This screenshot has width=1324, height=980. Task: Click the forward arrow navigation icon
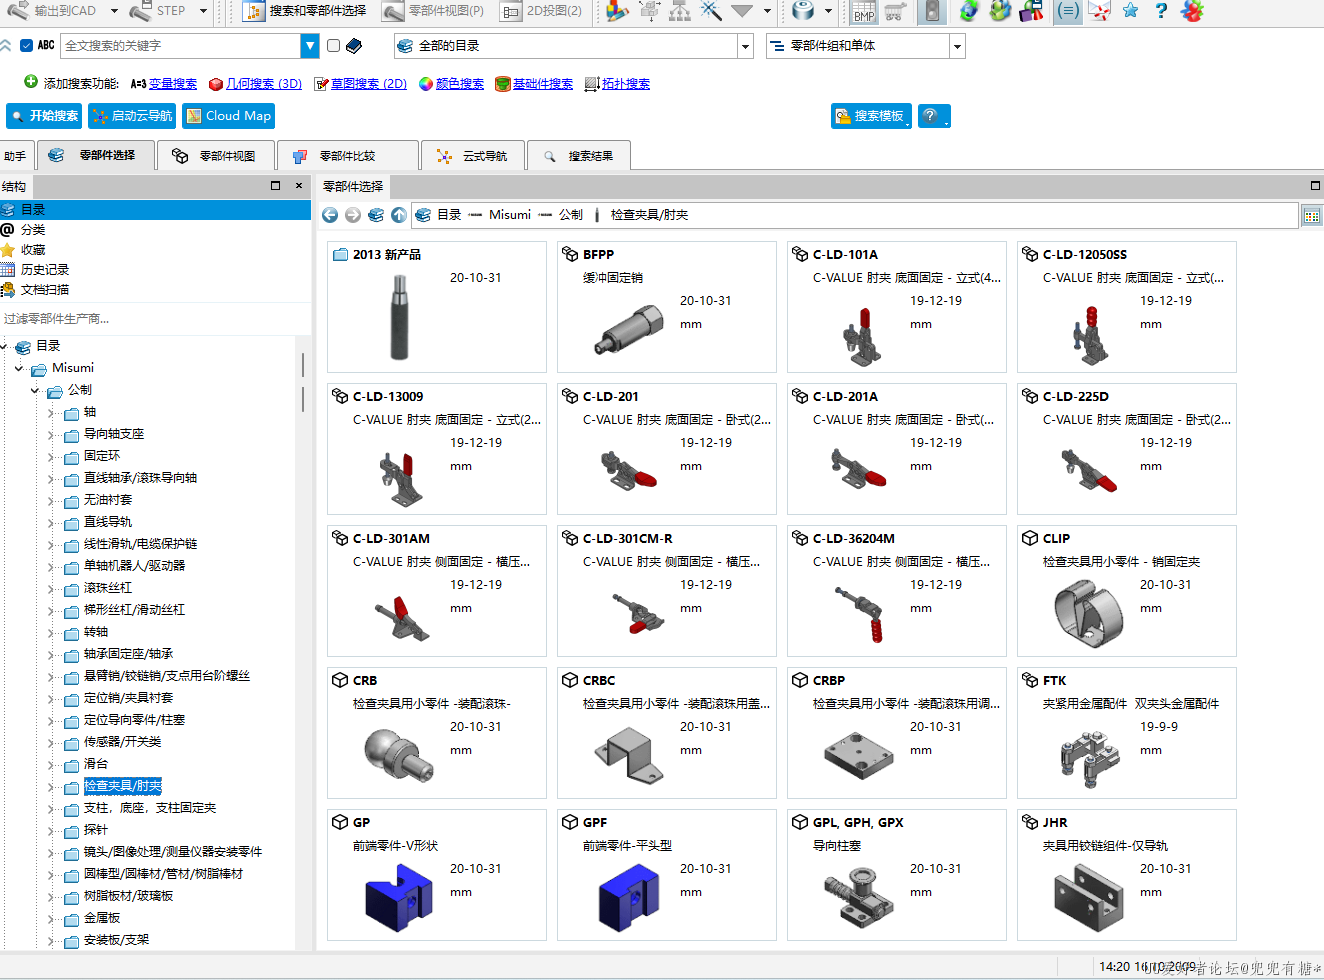point(353,215)
